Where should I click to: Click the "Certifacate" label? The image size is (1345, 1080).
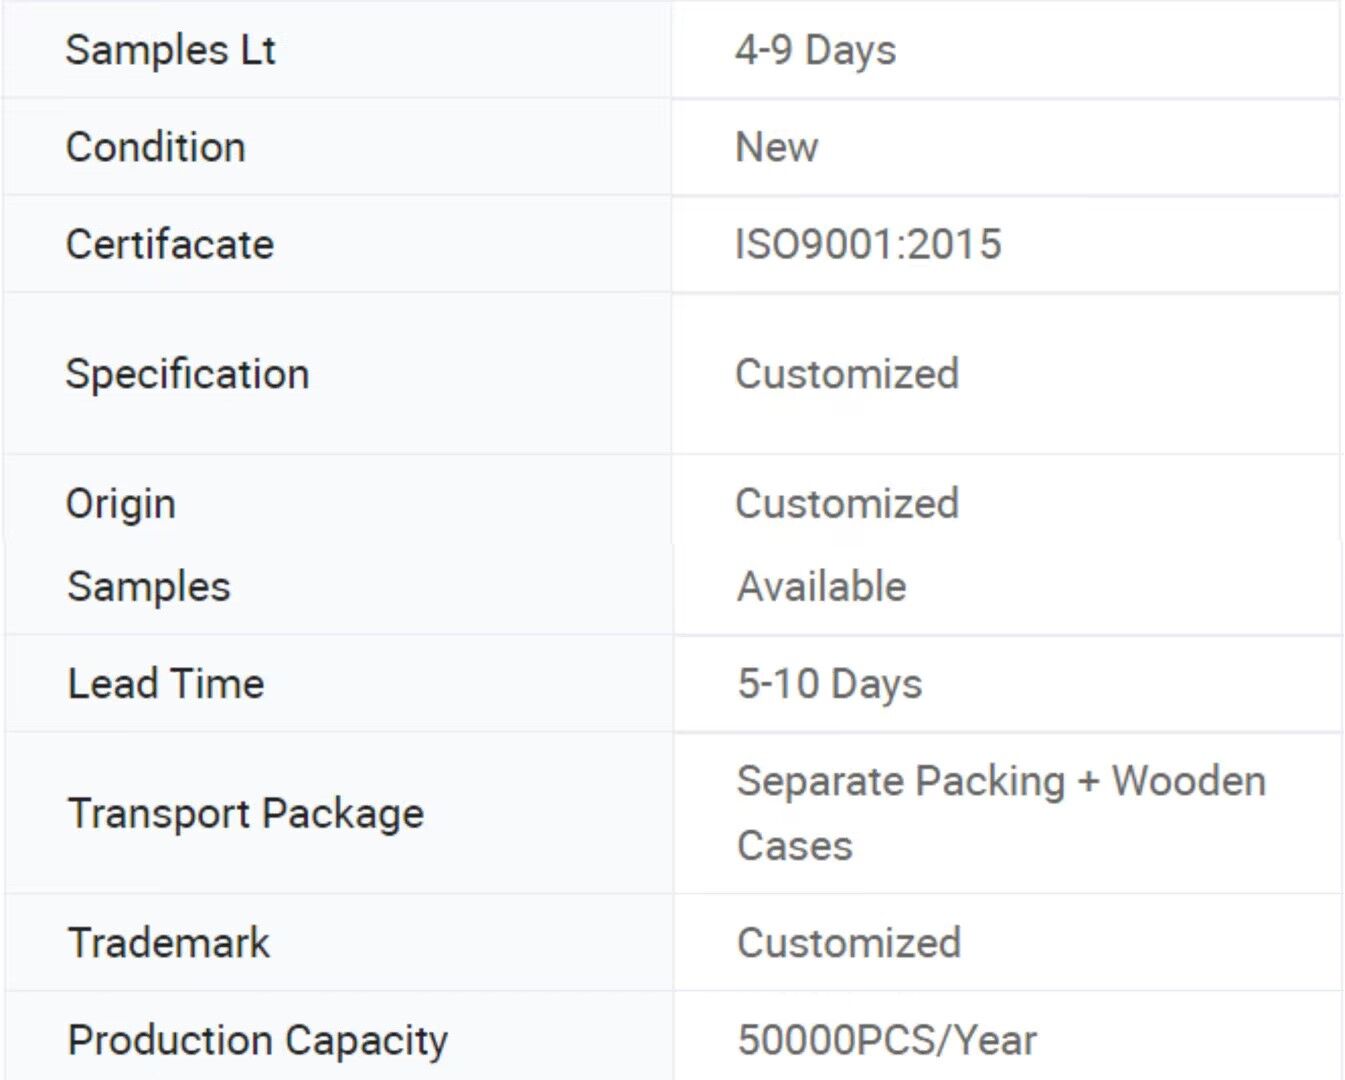169,244
